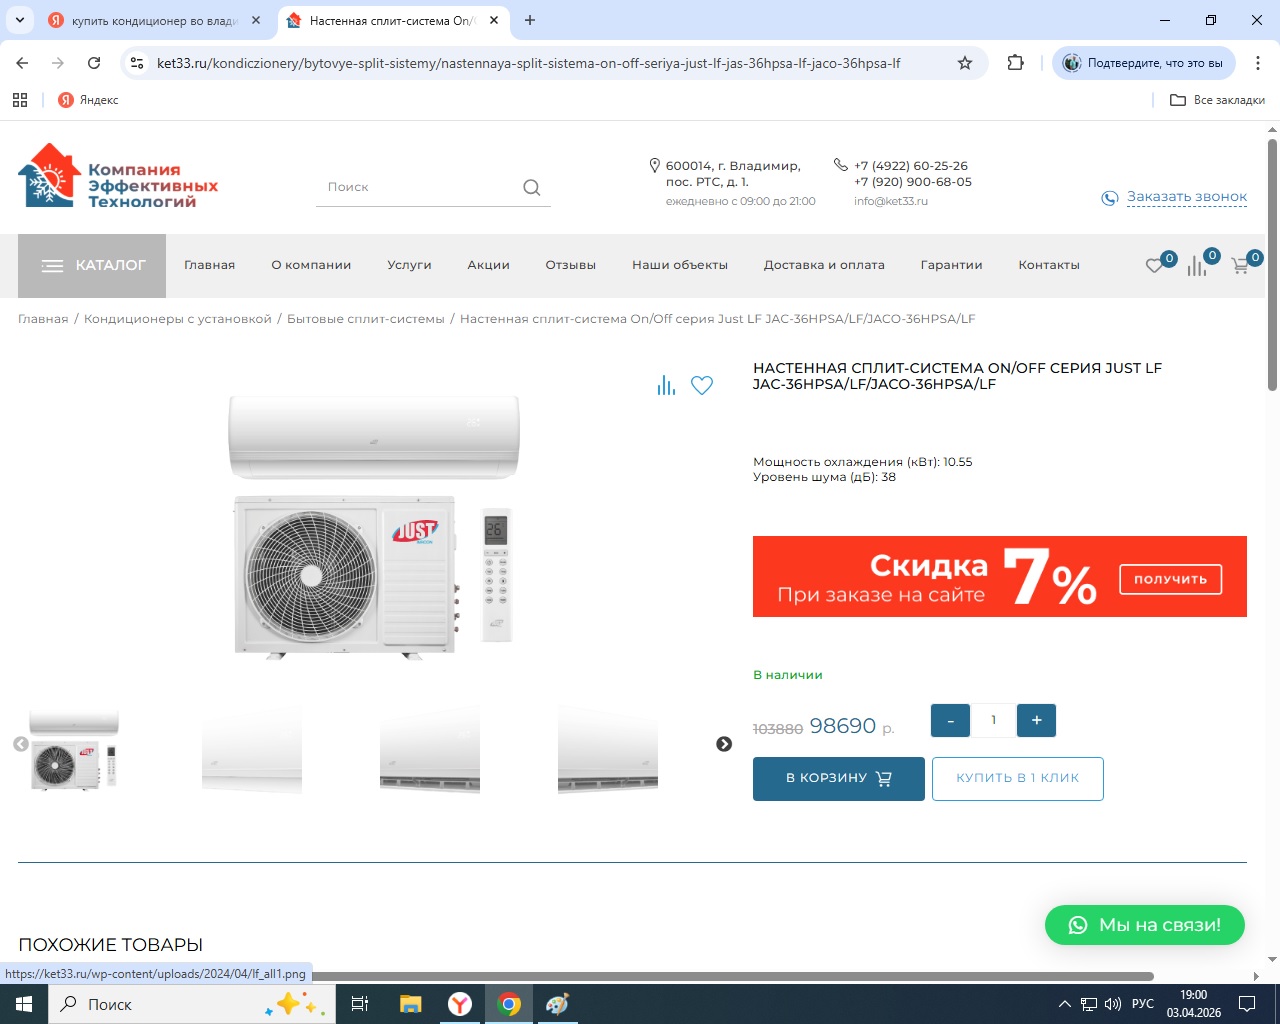Open Task View on taskbar
The height and width of the screenshot is (1024, 1280).
360,1004
